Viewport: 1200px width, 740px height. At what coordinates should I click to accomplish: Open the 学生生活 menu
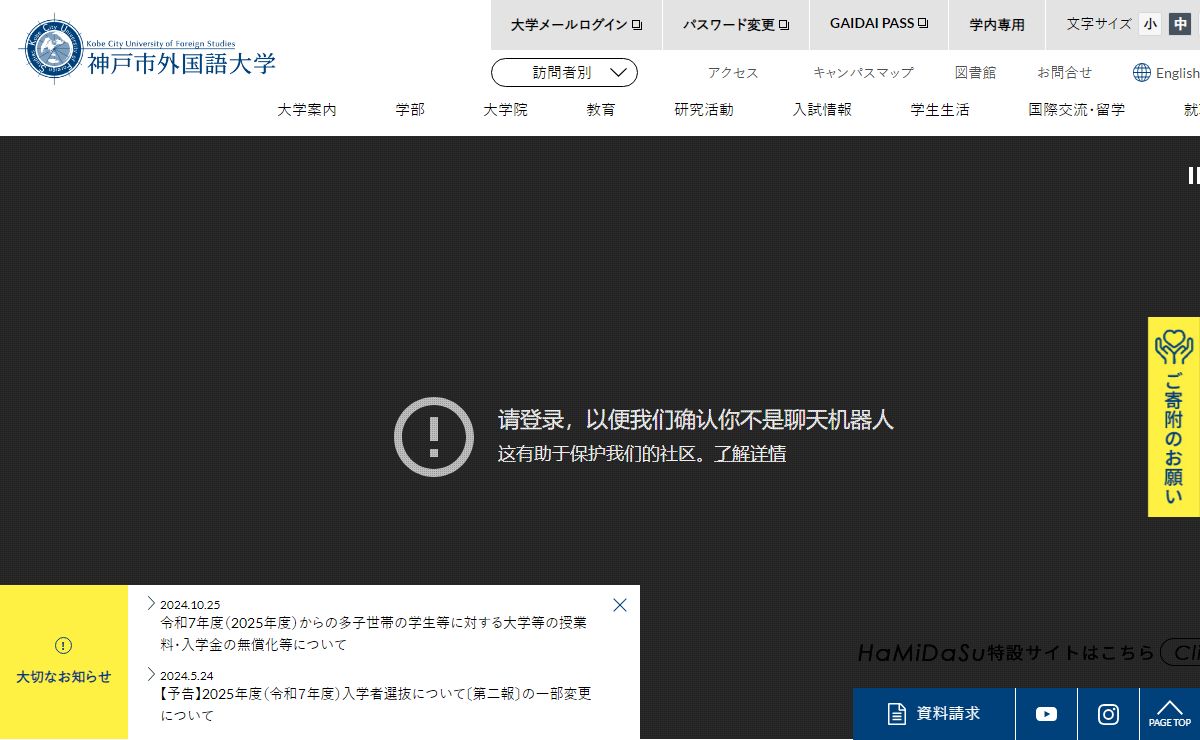point(940,110)
